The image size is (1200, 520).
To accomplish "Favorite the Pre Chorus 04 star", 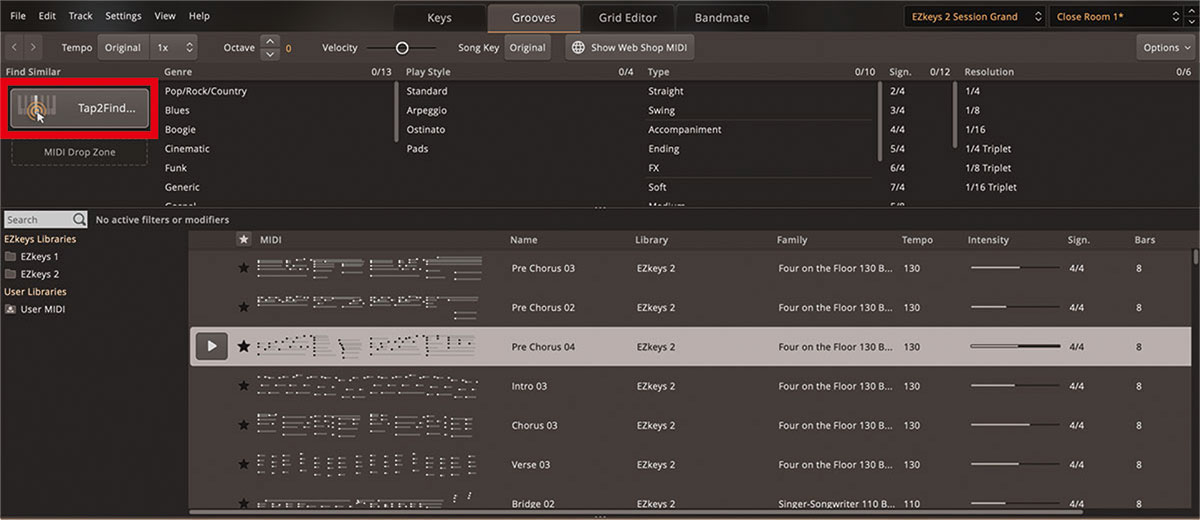I will point(243,347).
